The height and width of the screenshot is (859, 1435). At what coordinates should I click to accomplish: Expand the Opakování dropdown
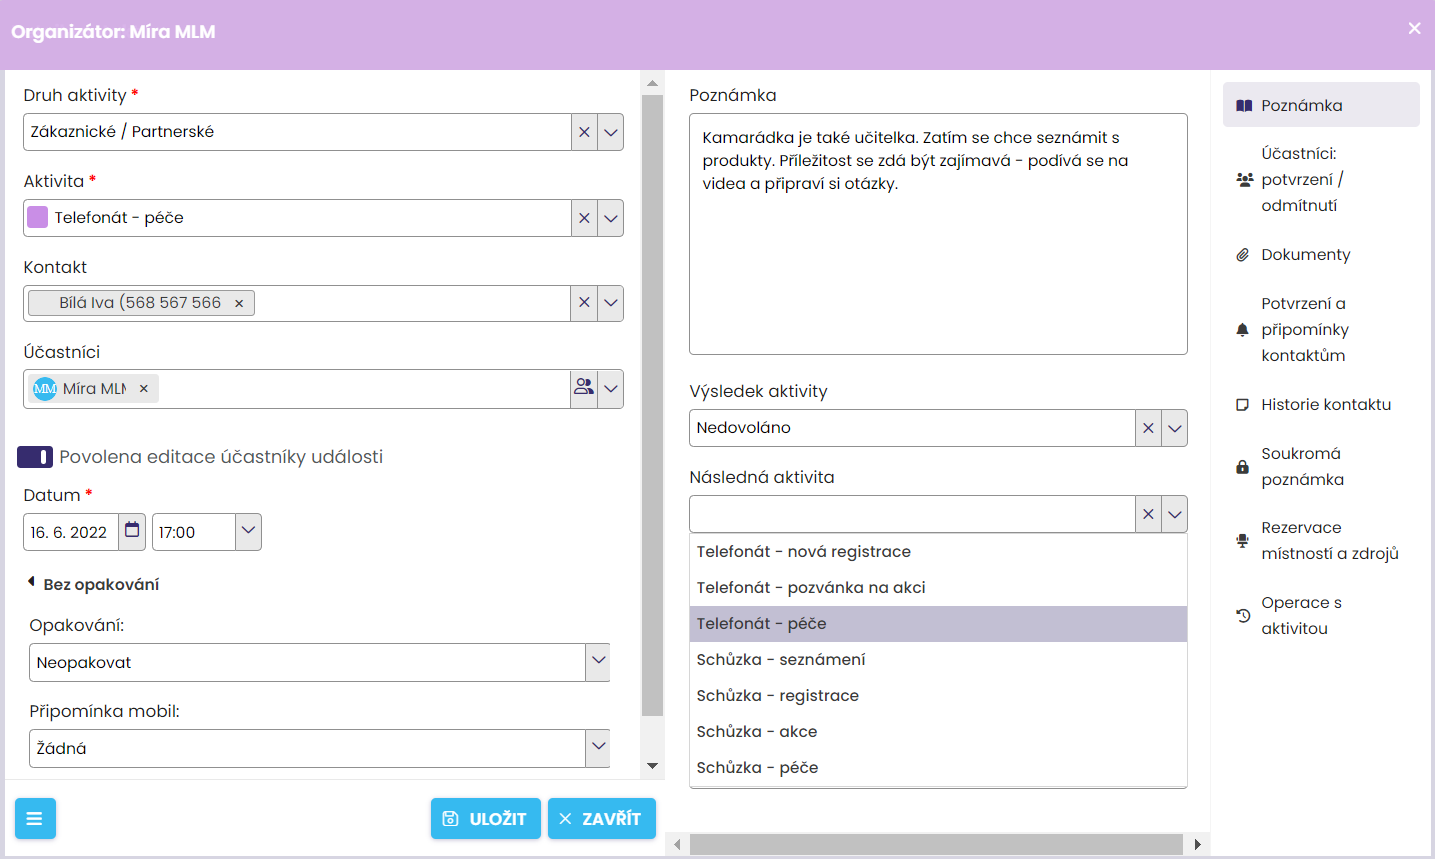coord(598,661)
